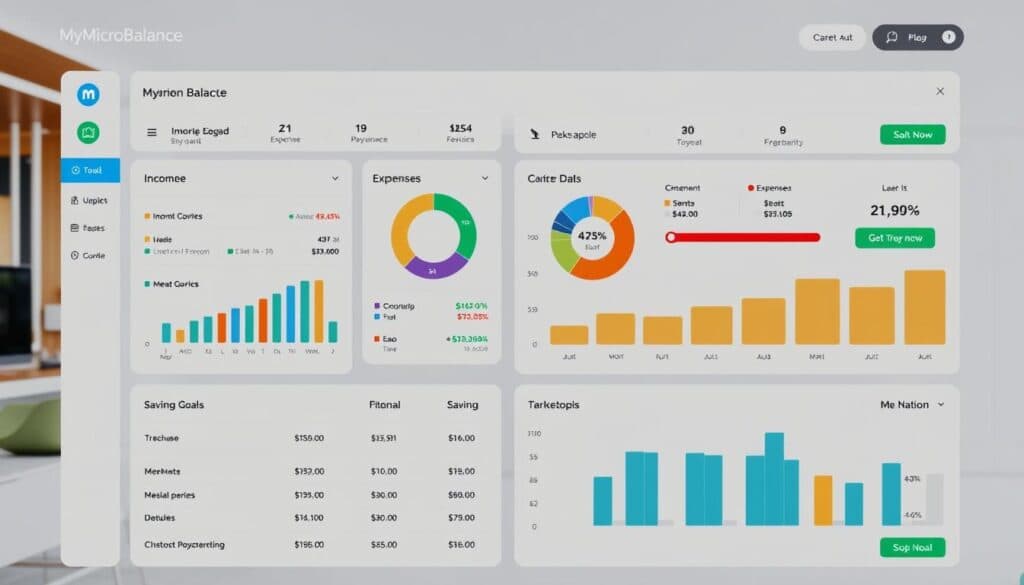Viewport: 1024px width, 585px height.
Task: Click the Uepics sidebar icon
Action: 74,200
